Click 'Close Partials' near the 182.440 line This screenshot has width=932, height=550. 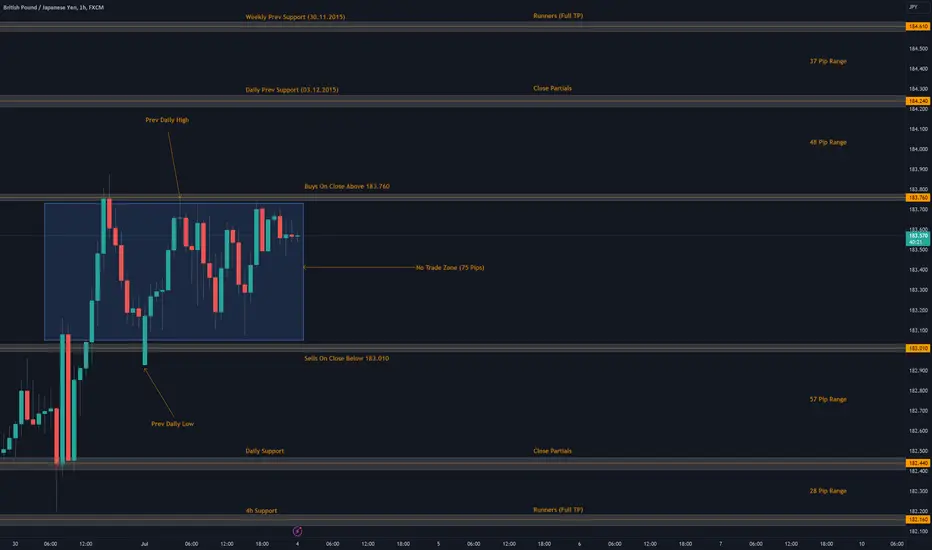[x=552, y=451]
